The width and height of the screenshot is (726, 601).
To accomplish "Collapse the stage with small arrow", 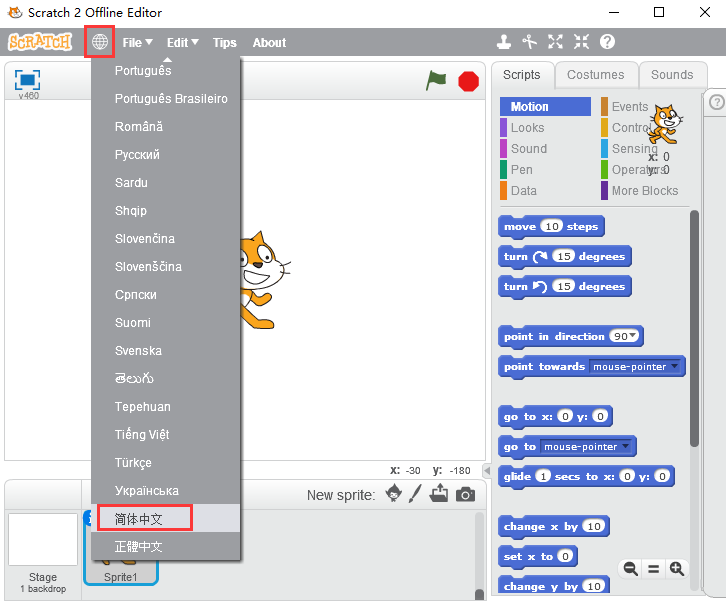I will pos(487,471).
